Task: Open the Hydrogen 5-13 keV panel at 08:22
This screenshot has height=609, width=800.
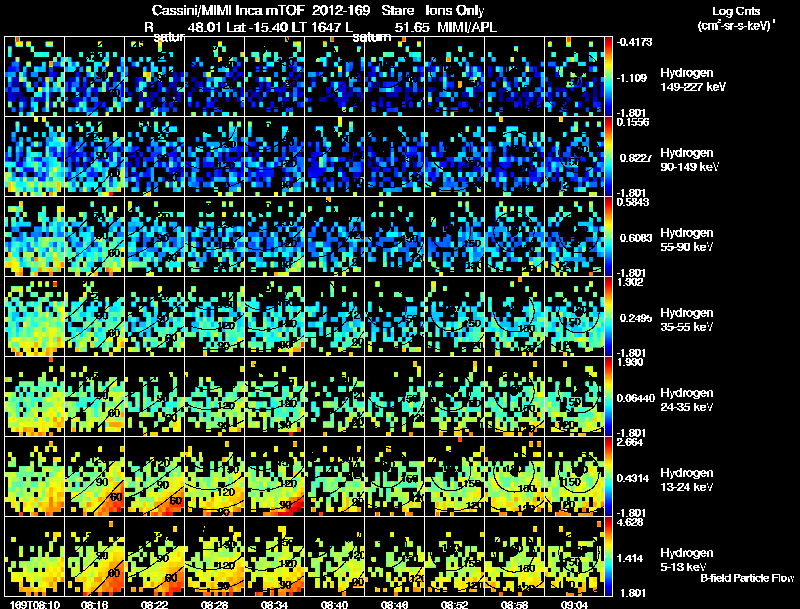Action: click(155, 556)
